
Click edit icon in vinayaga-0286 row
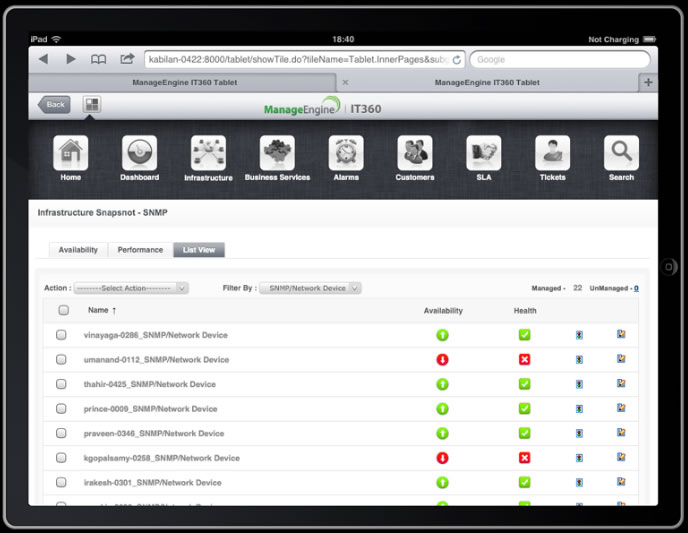pos(621,334)
